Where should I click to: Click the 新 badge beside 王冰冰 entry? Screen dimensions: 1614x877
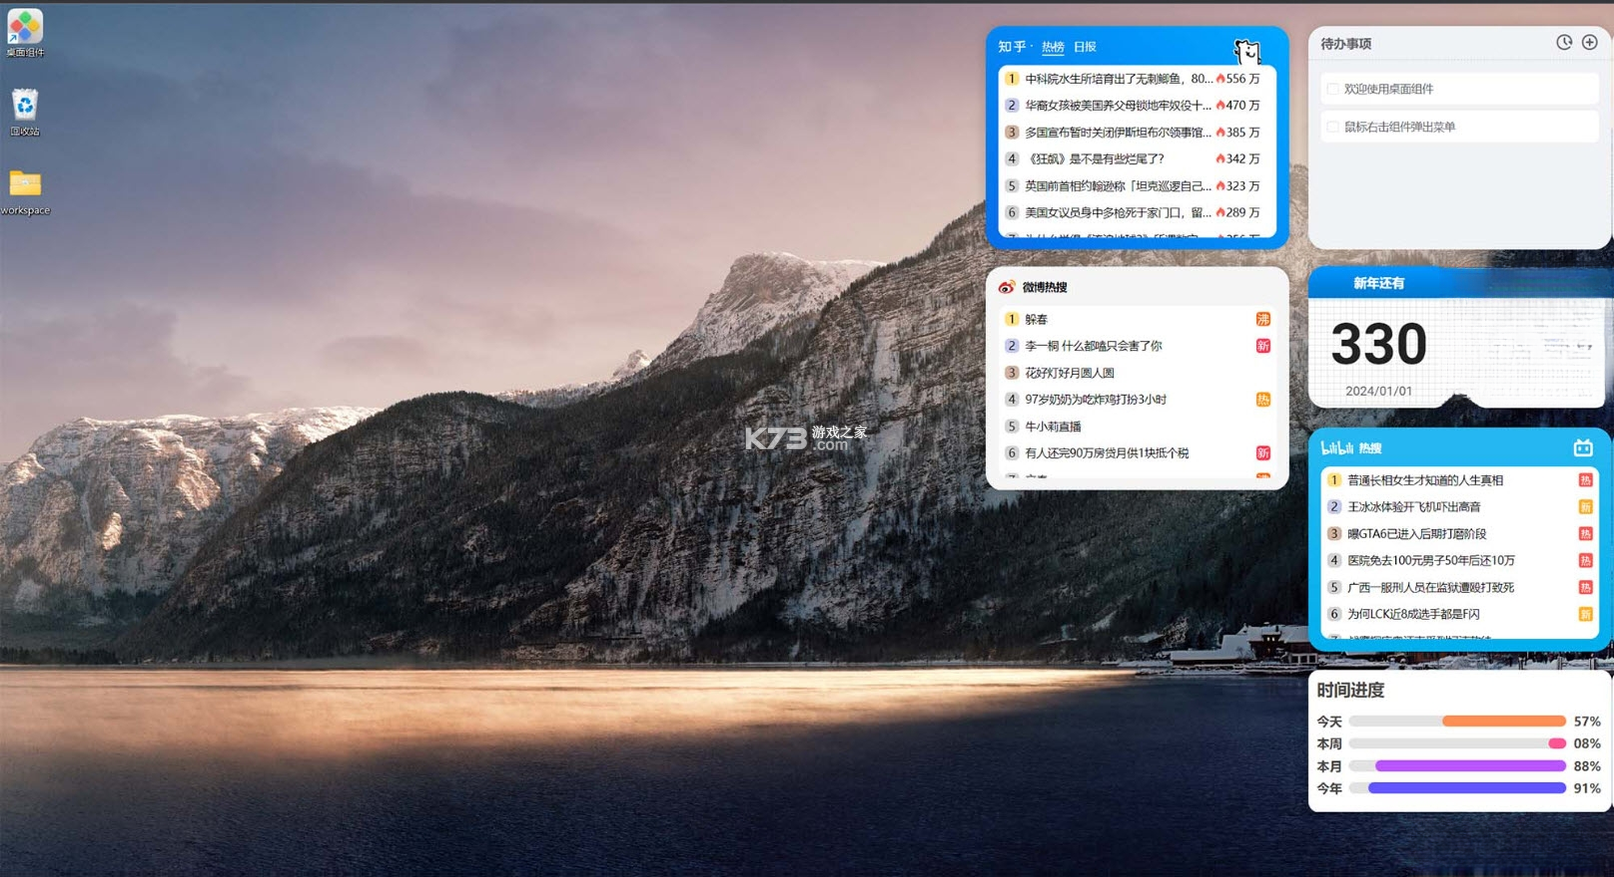tap(1585, 507)
